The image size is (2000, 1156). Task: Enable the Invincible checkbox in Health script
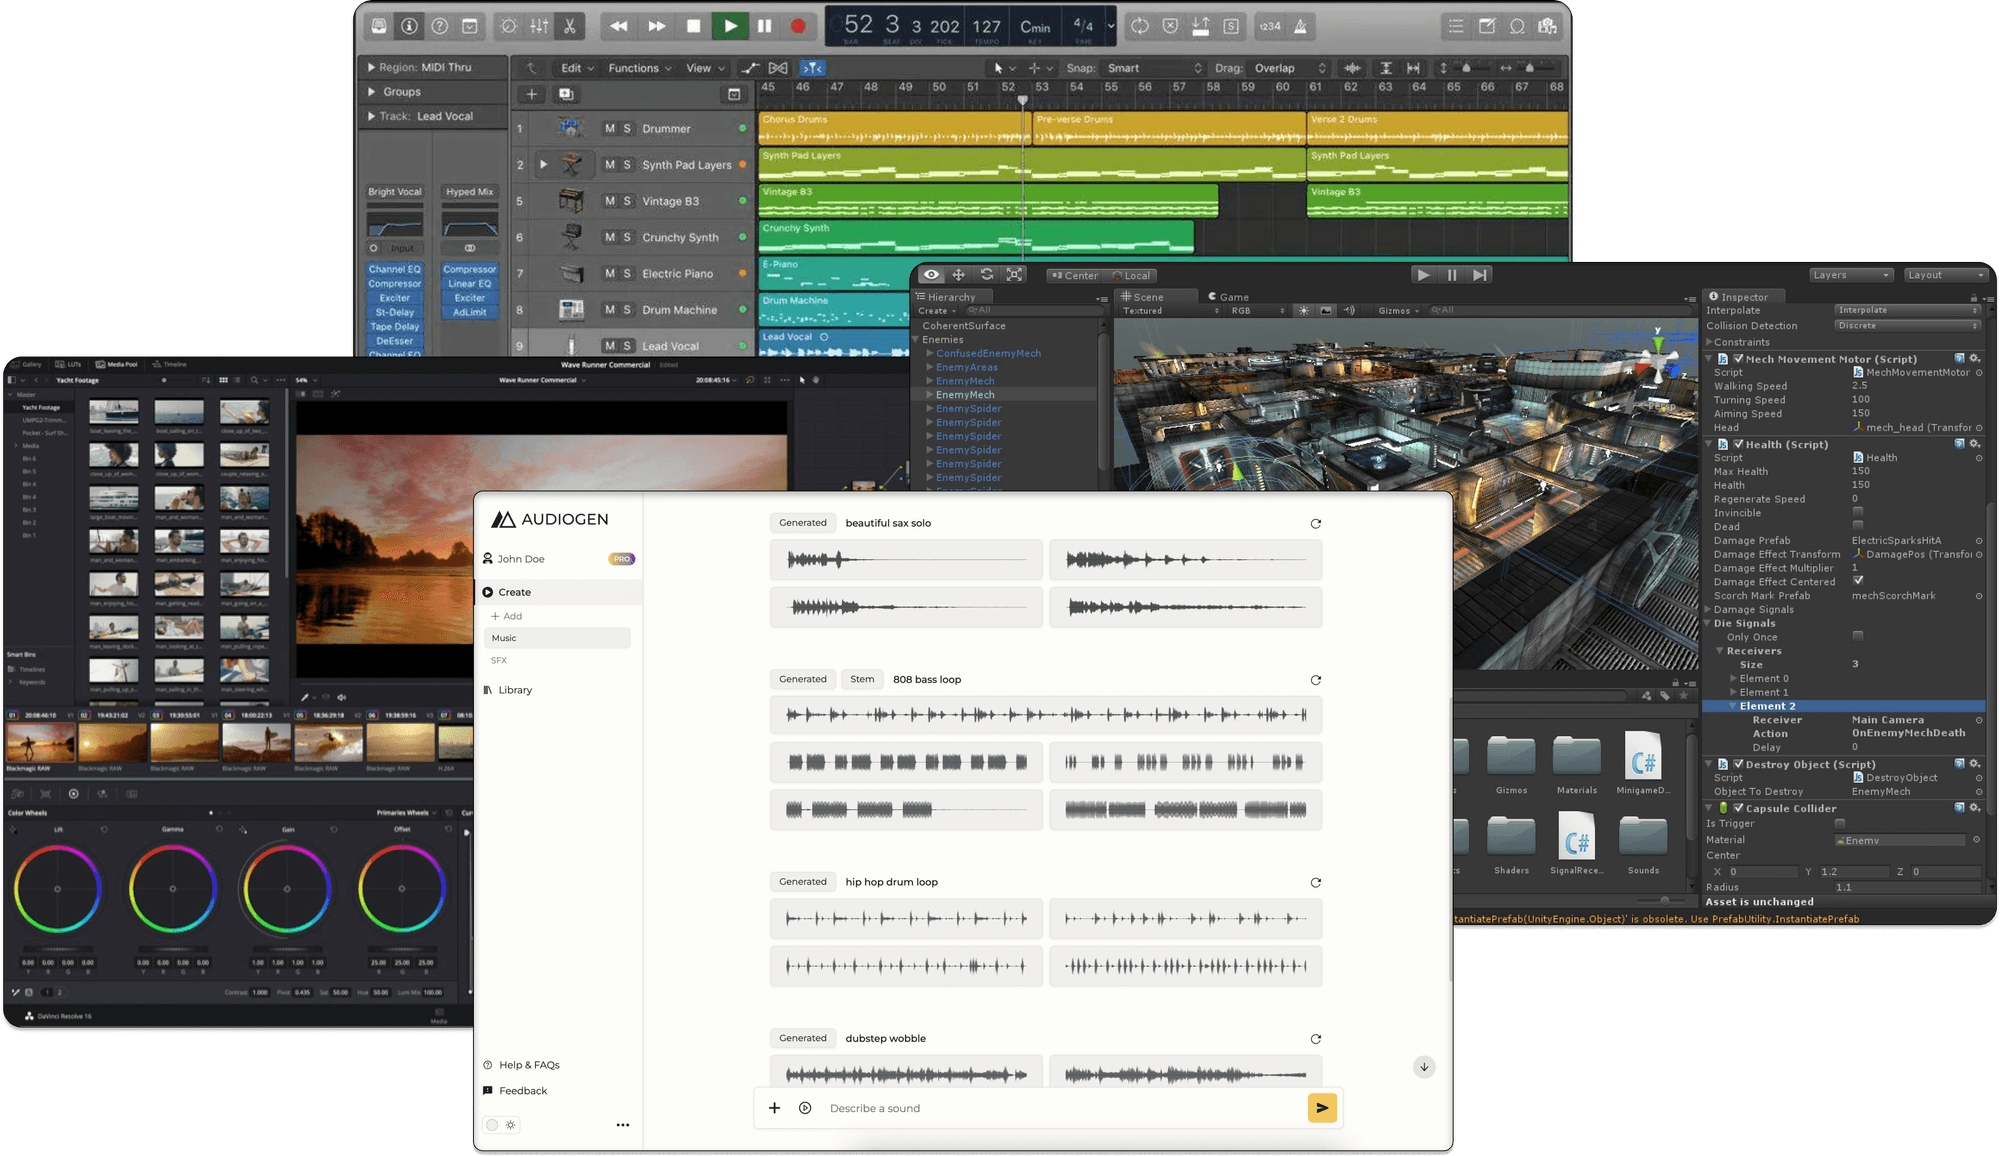[x=1857, y=512]
